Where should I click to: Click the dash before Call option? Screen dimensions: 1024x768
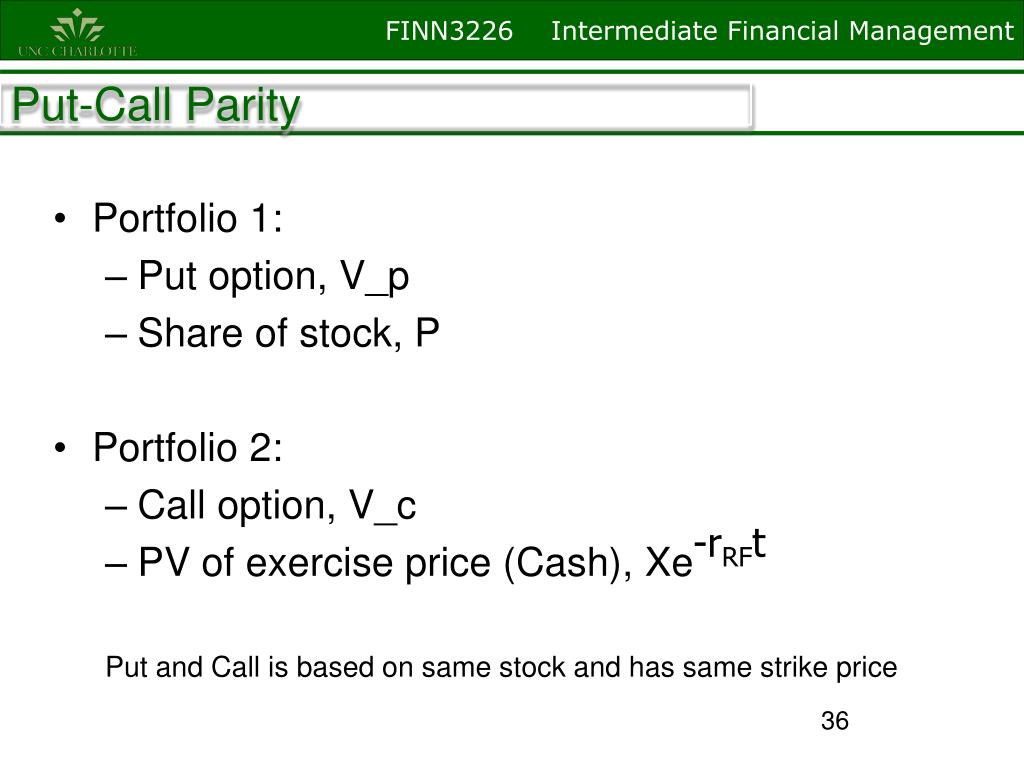(115, 507)
